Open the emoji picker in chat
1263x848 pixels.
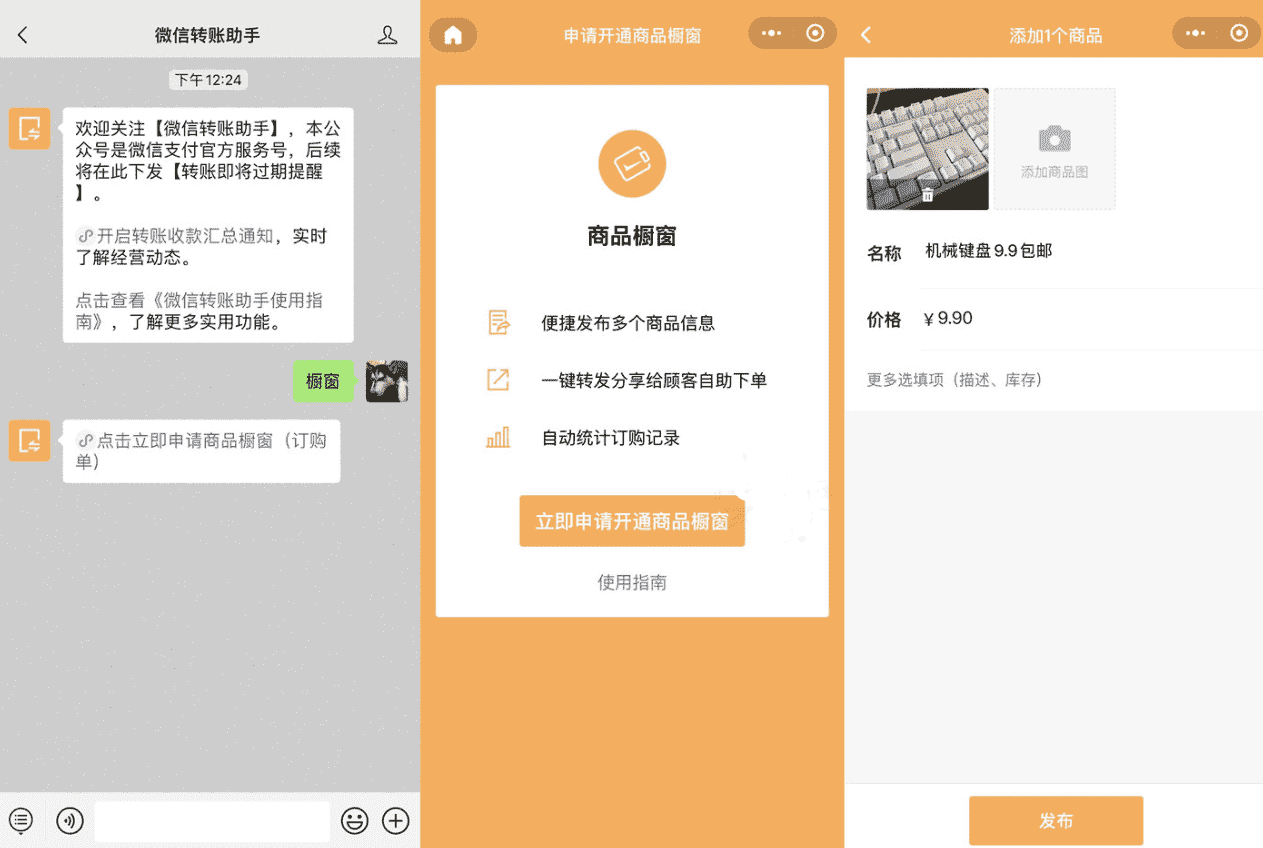point(354,821)
